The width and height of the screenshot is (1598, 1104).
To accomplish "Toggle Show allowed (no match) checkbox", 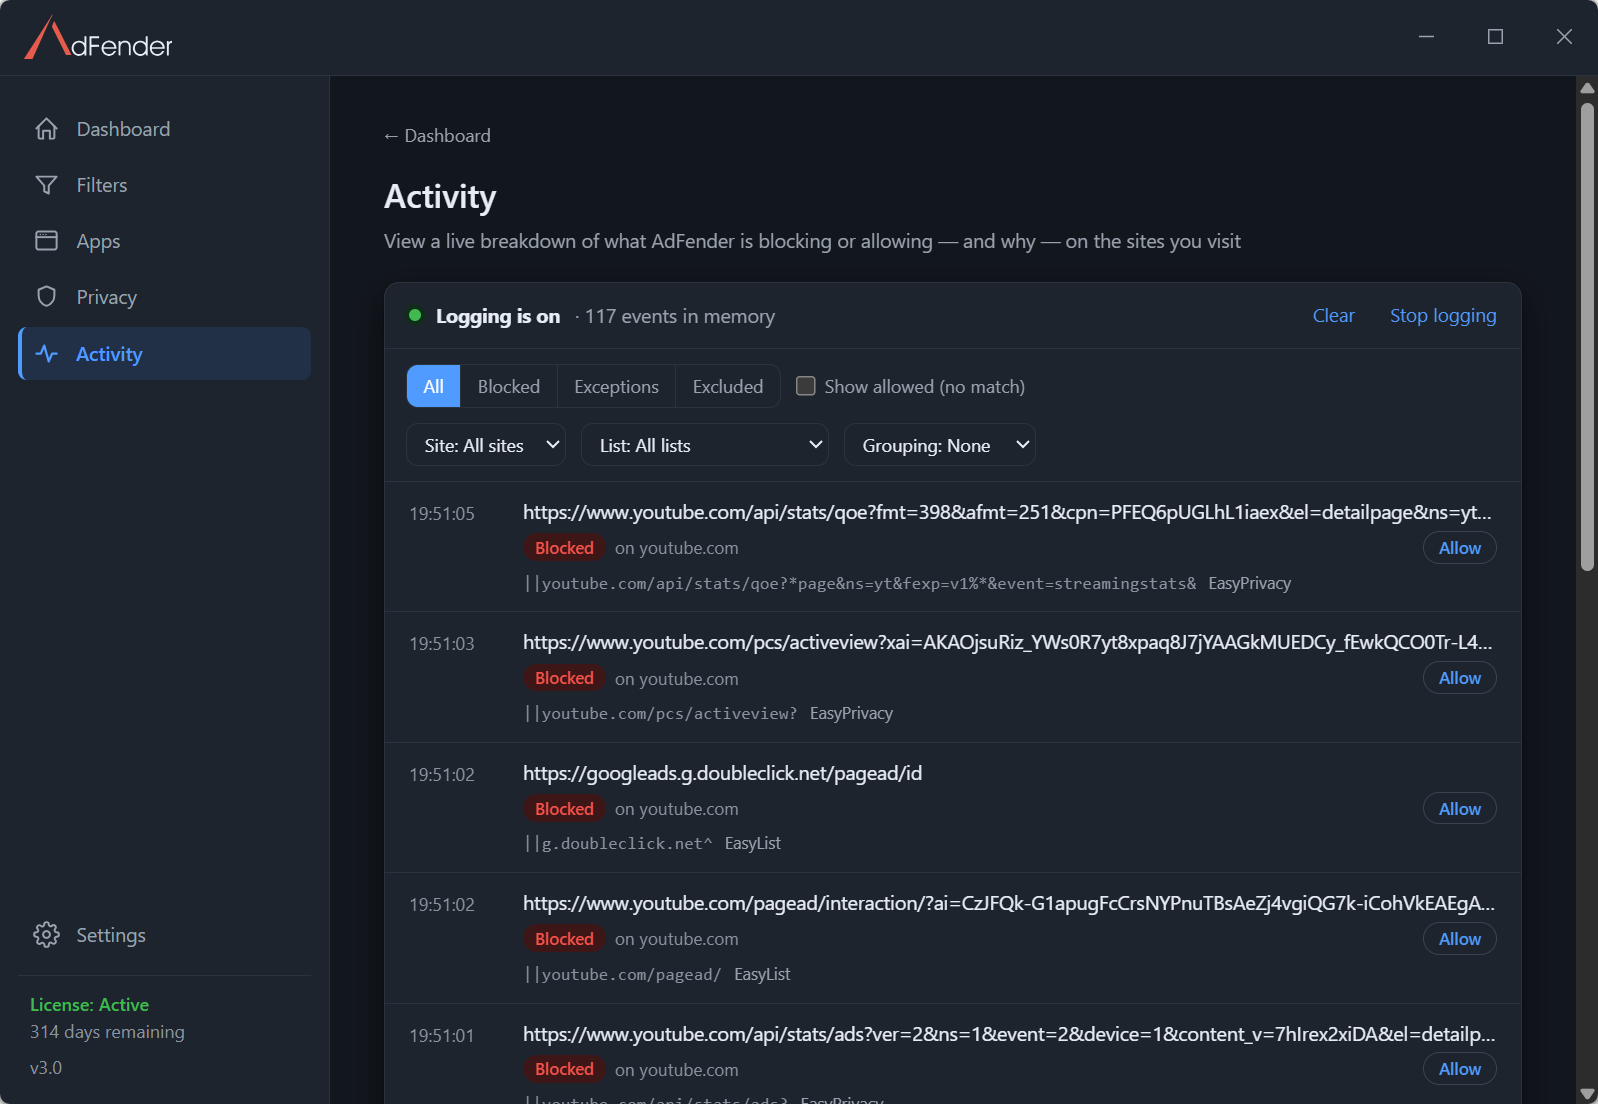I will [805, 386].
